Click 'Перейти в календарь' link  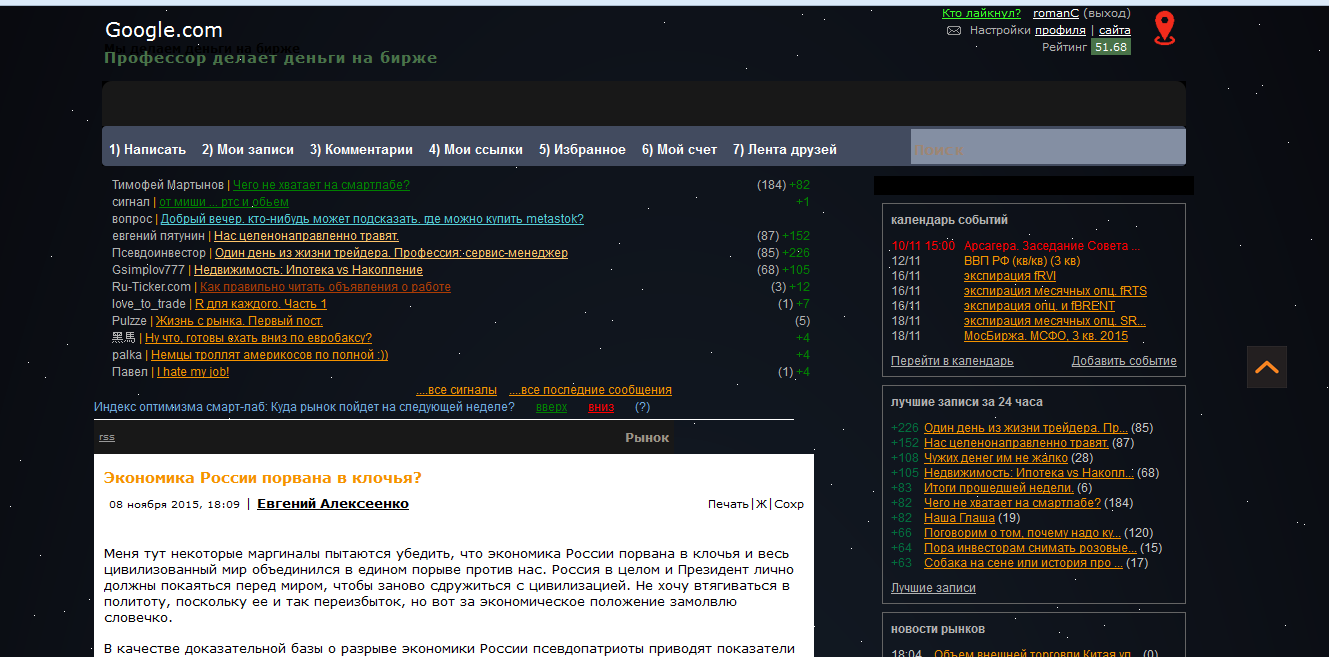pos(952,361)
